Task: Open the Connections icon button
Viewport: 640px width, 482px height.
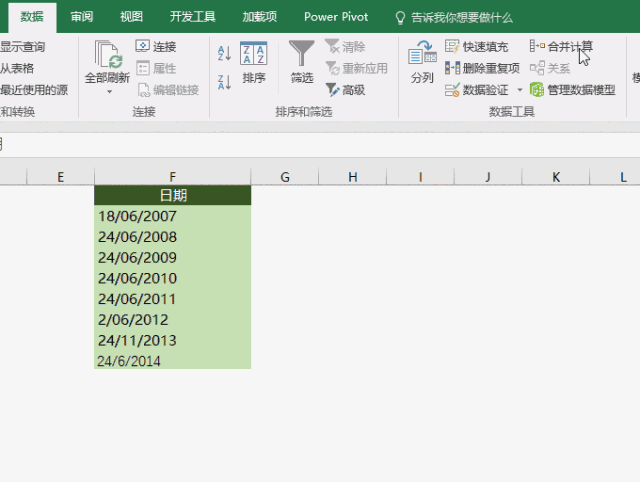Action: coord(142,46)
